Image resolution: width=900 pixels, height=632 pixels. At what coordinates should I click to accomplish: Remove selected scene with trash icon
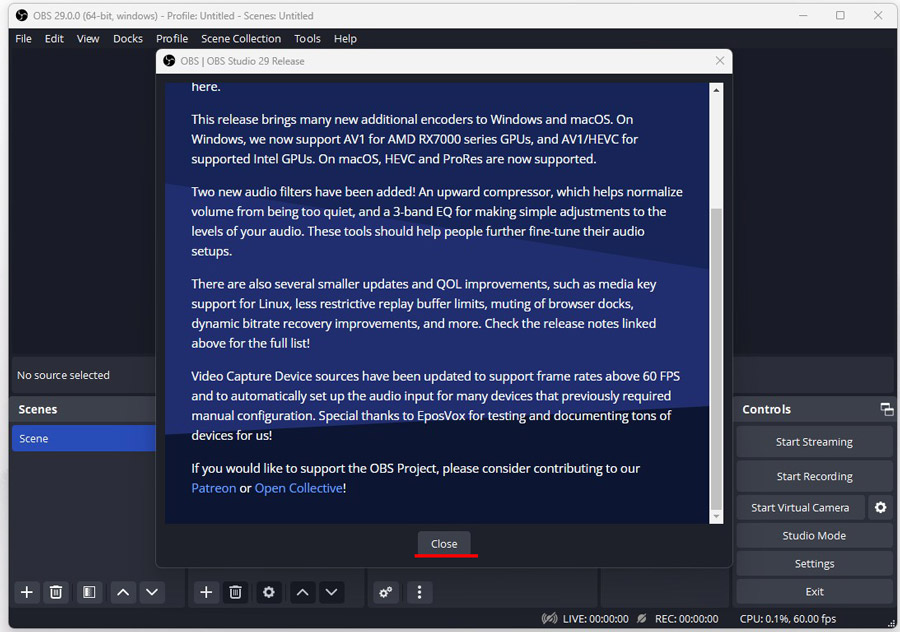pos(56,592)
